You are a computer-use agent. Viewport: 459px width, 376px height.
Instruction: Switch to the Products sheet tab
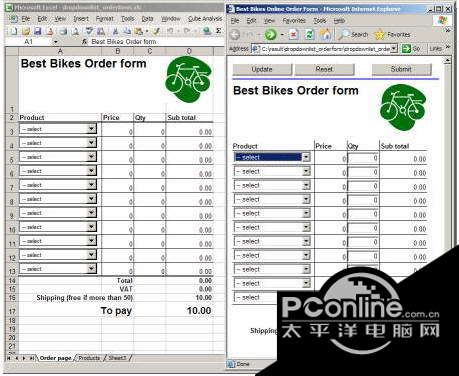point(89,358)
